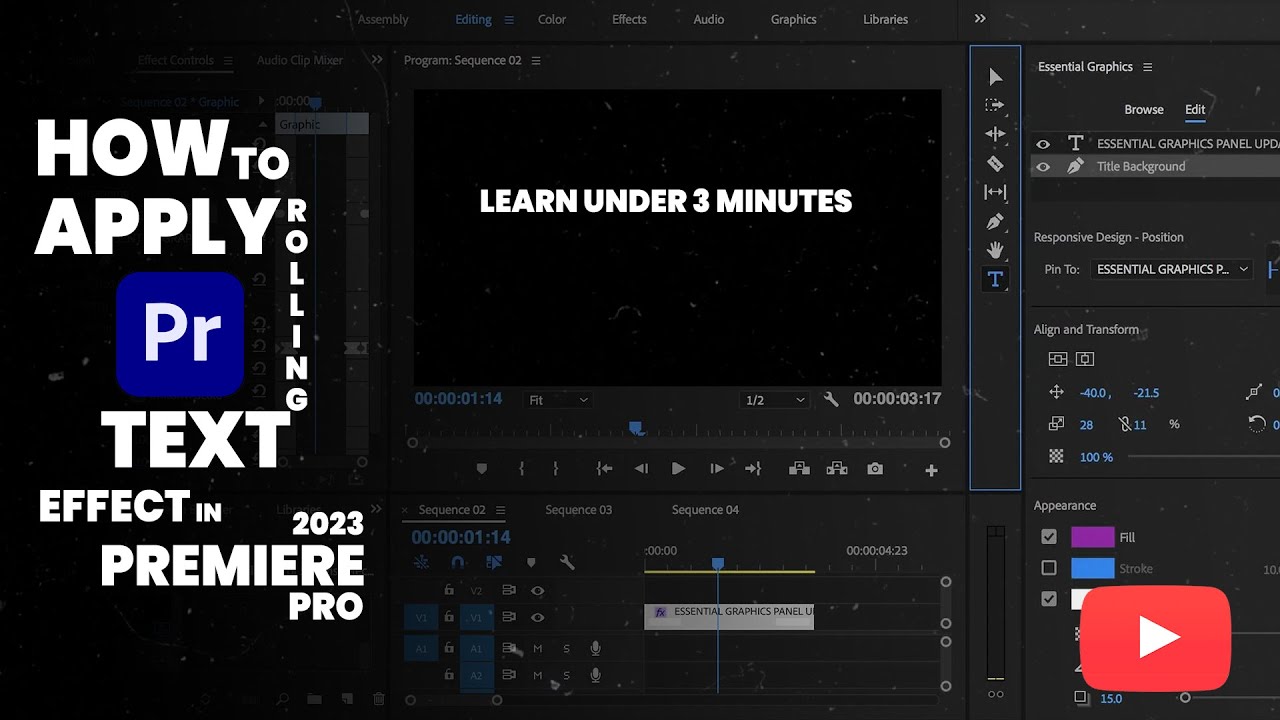1280x720 pixels.
Task: Step forward one frame
Action: (716, 469)
